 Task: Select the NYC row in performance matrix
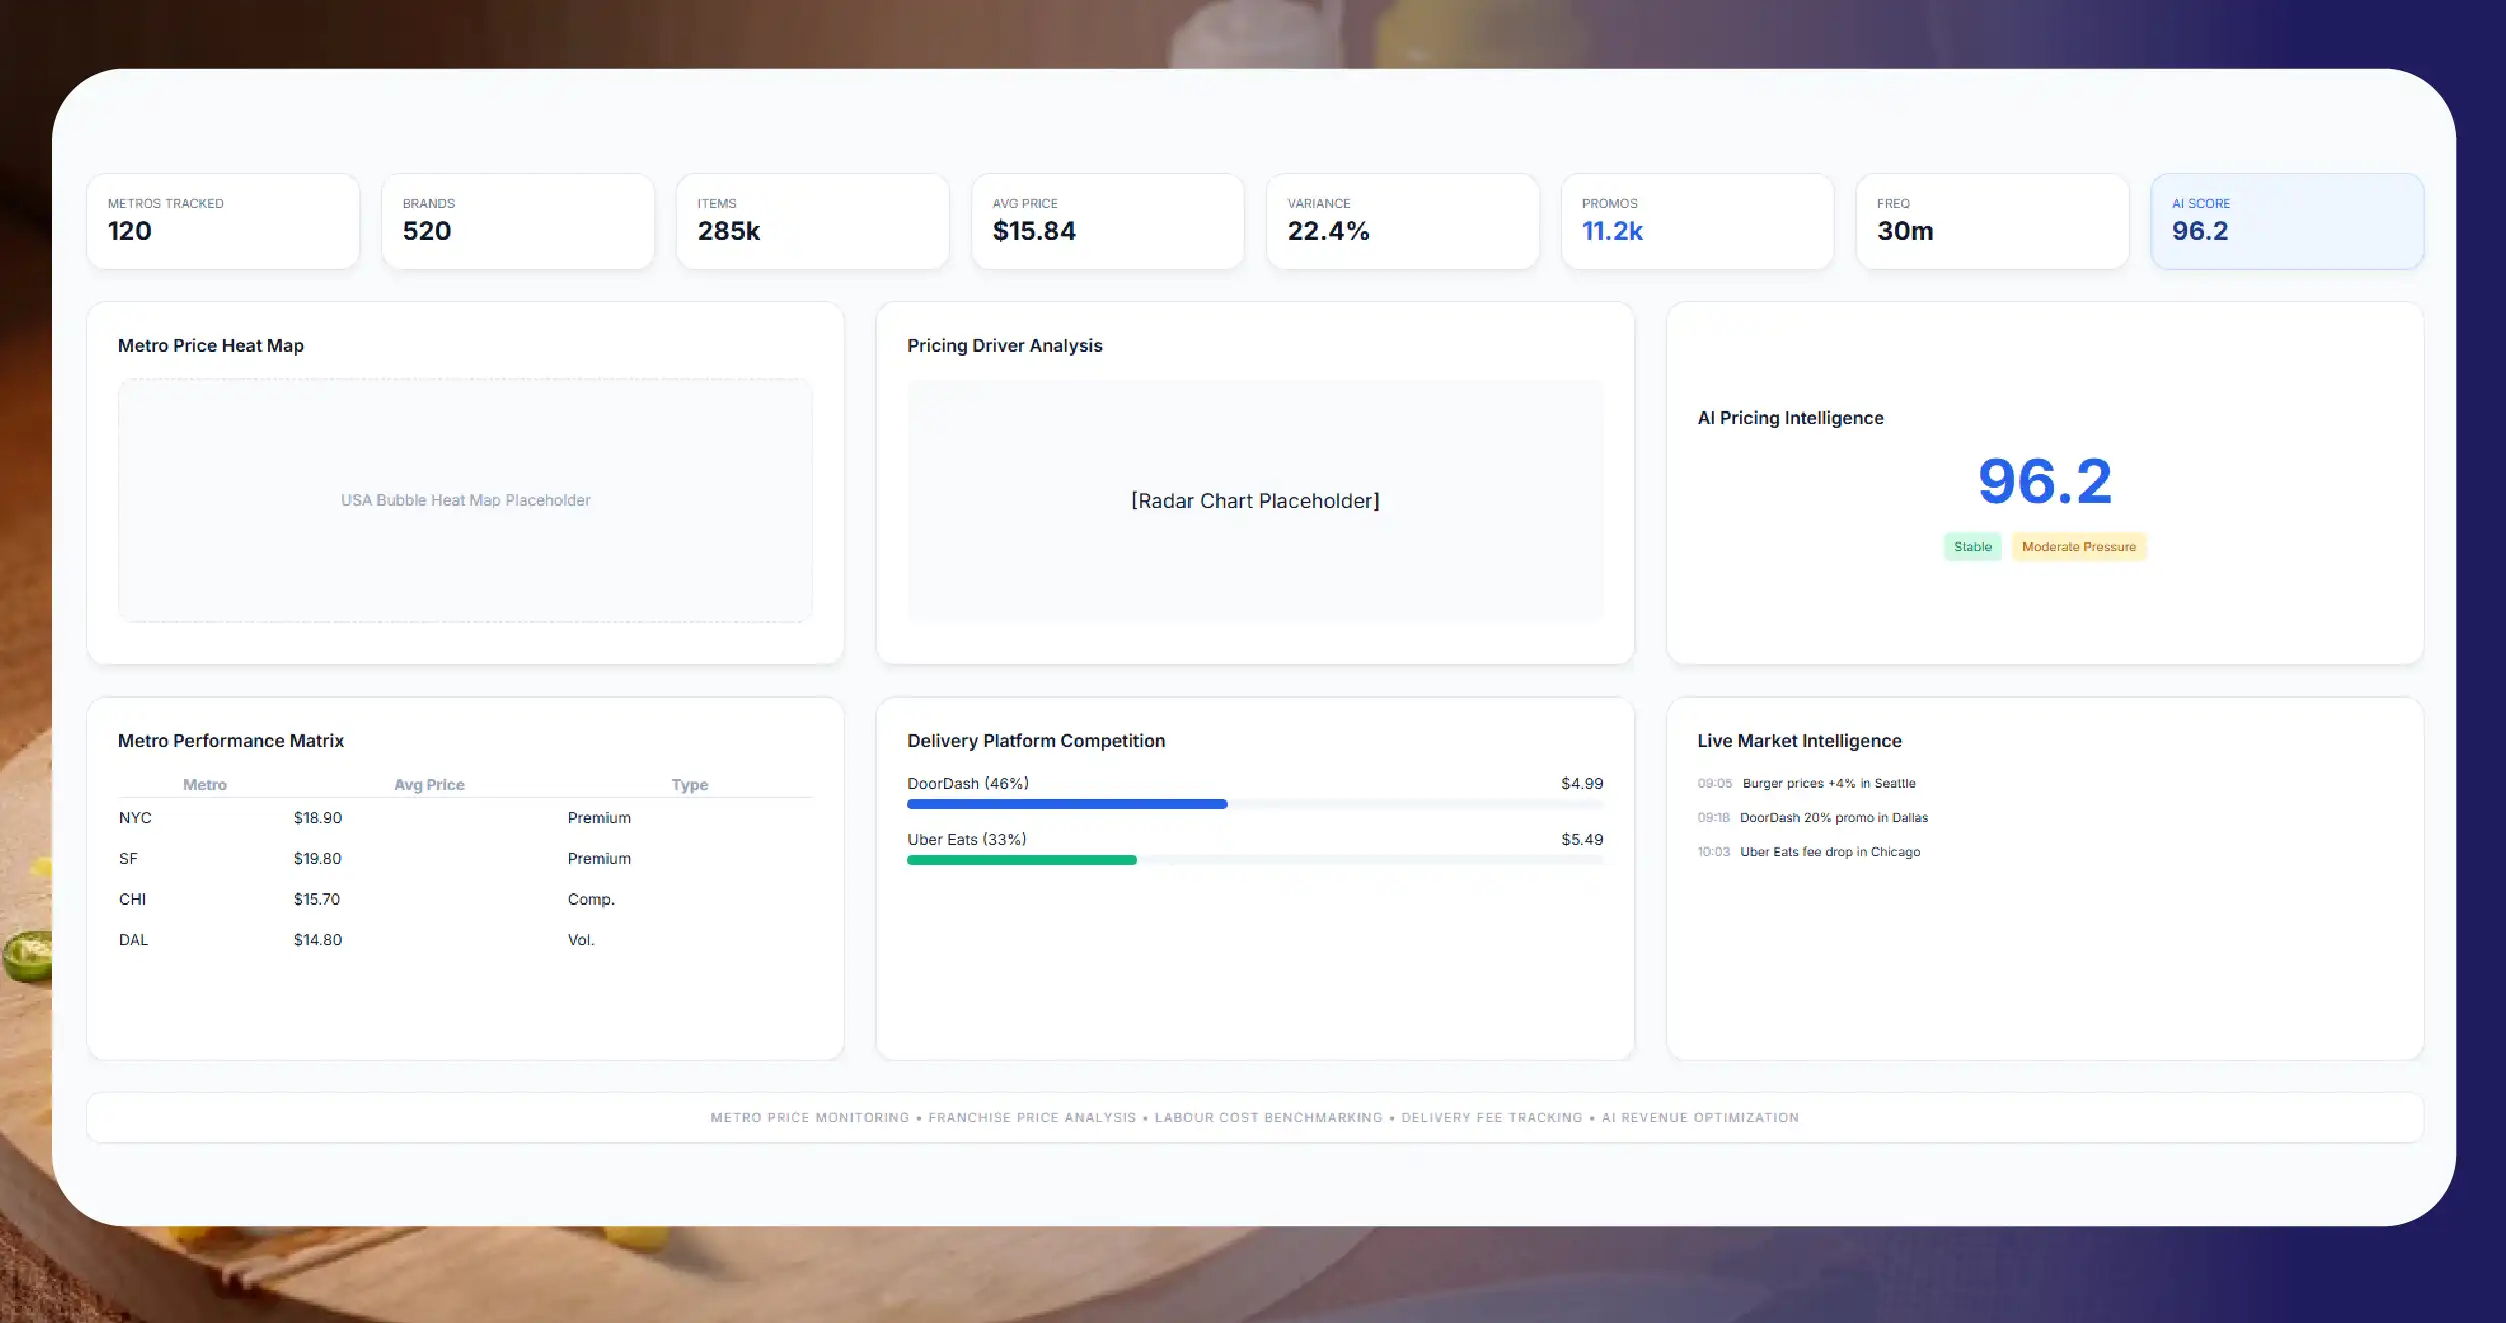coord(465,818)
